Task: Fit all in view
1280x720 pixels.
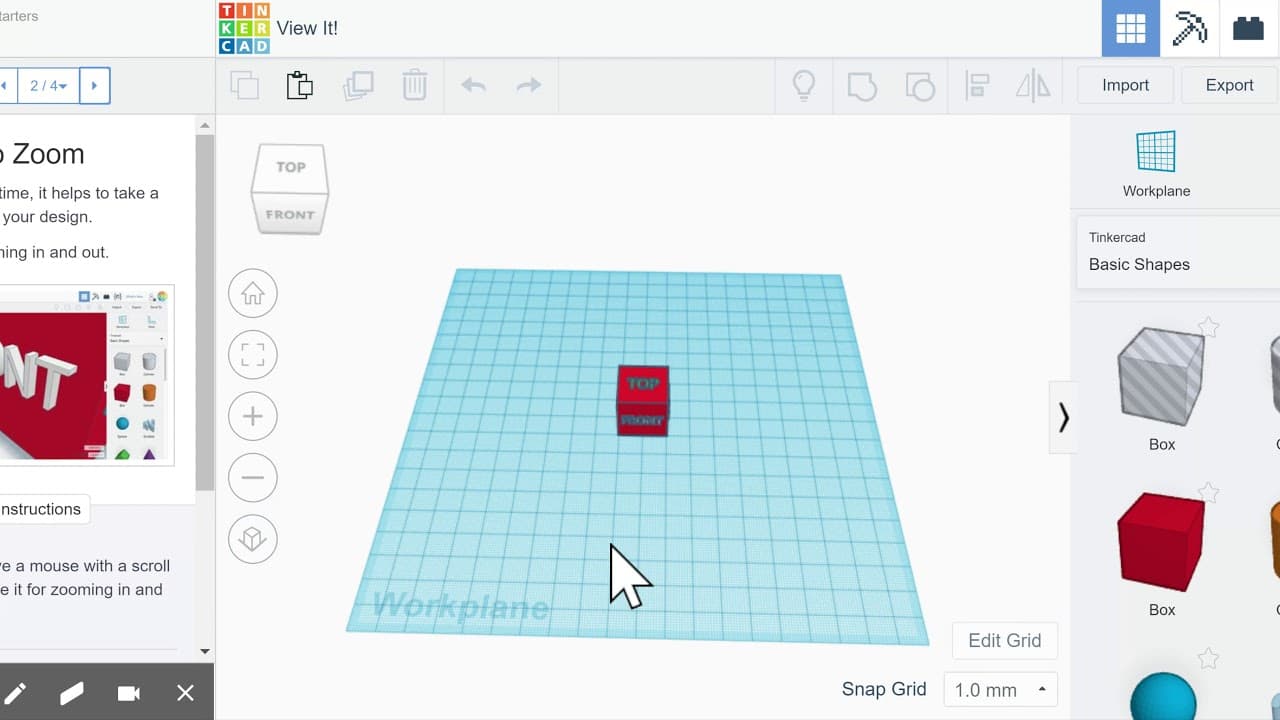Action: tap(253, 355)
